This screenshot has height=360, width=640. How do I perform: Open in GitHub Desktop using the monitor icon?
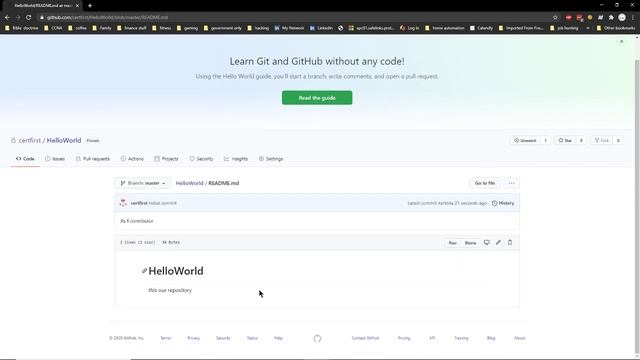pos(487,242)
